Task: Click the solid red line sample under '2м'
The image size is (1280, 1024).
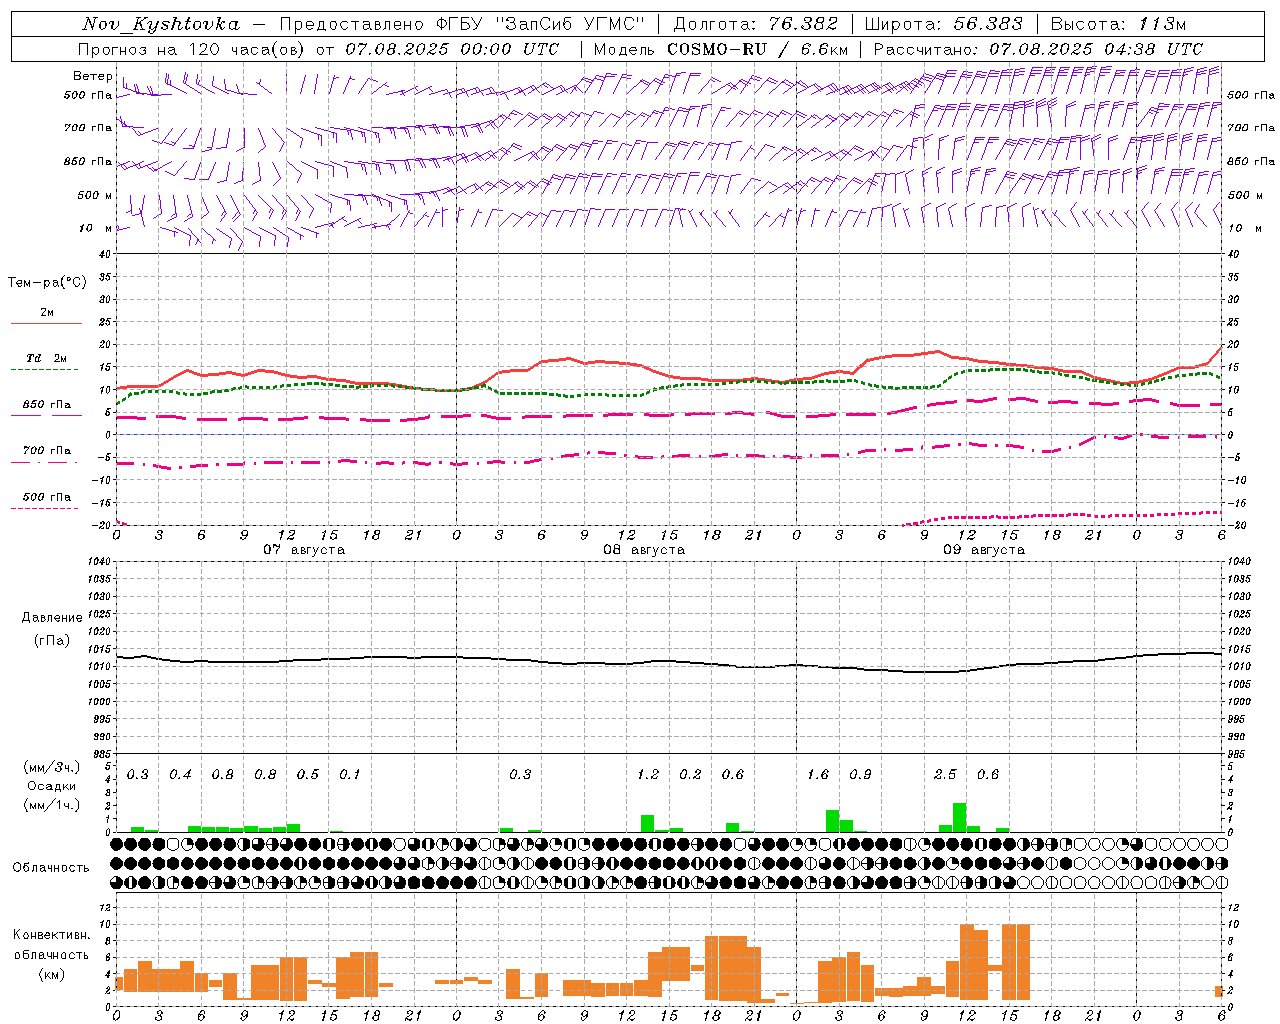Action: (46, 323)
